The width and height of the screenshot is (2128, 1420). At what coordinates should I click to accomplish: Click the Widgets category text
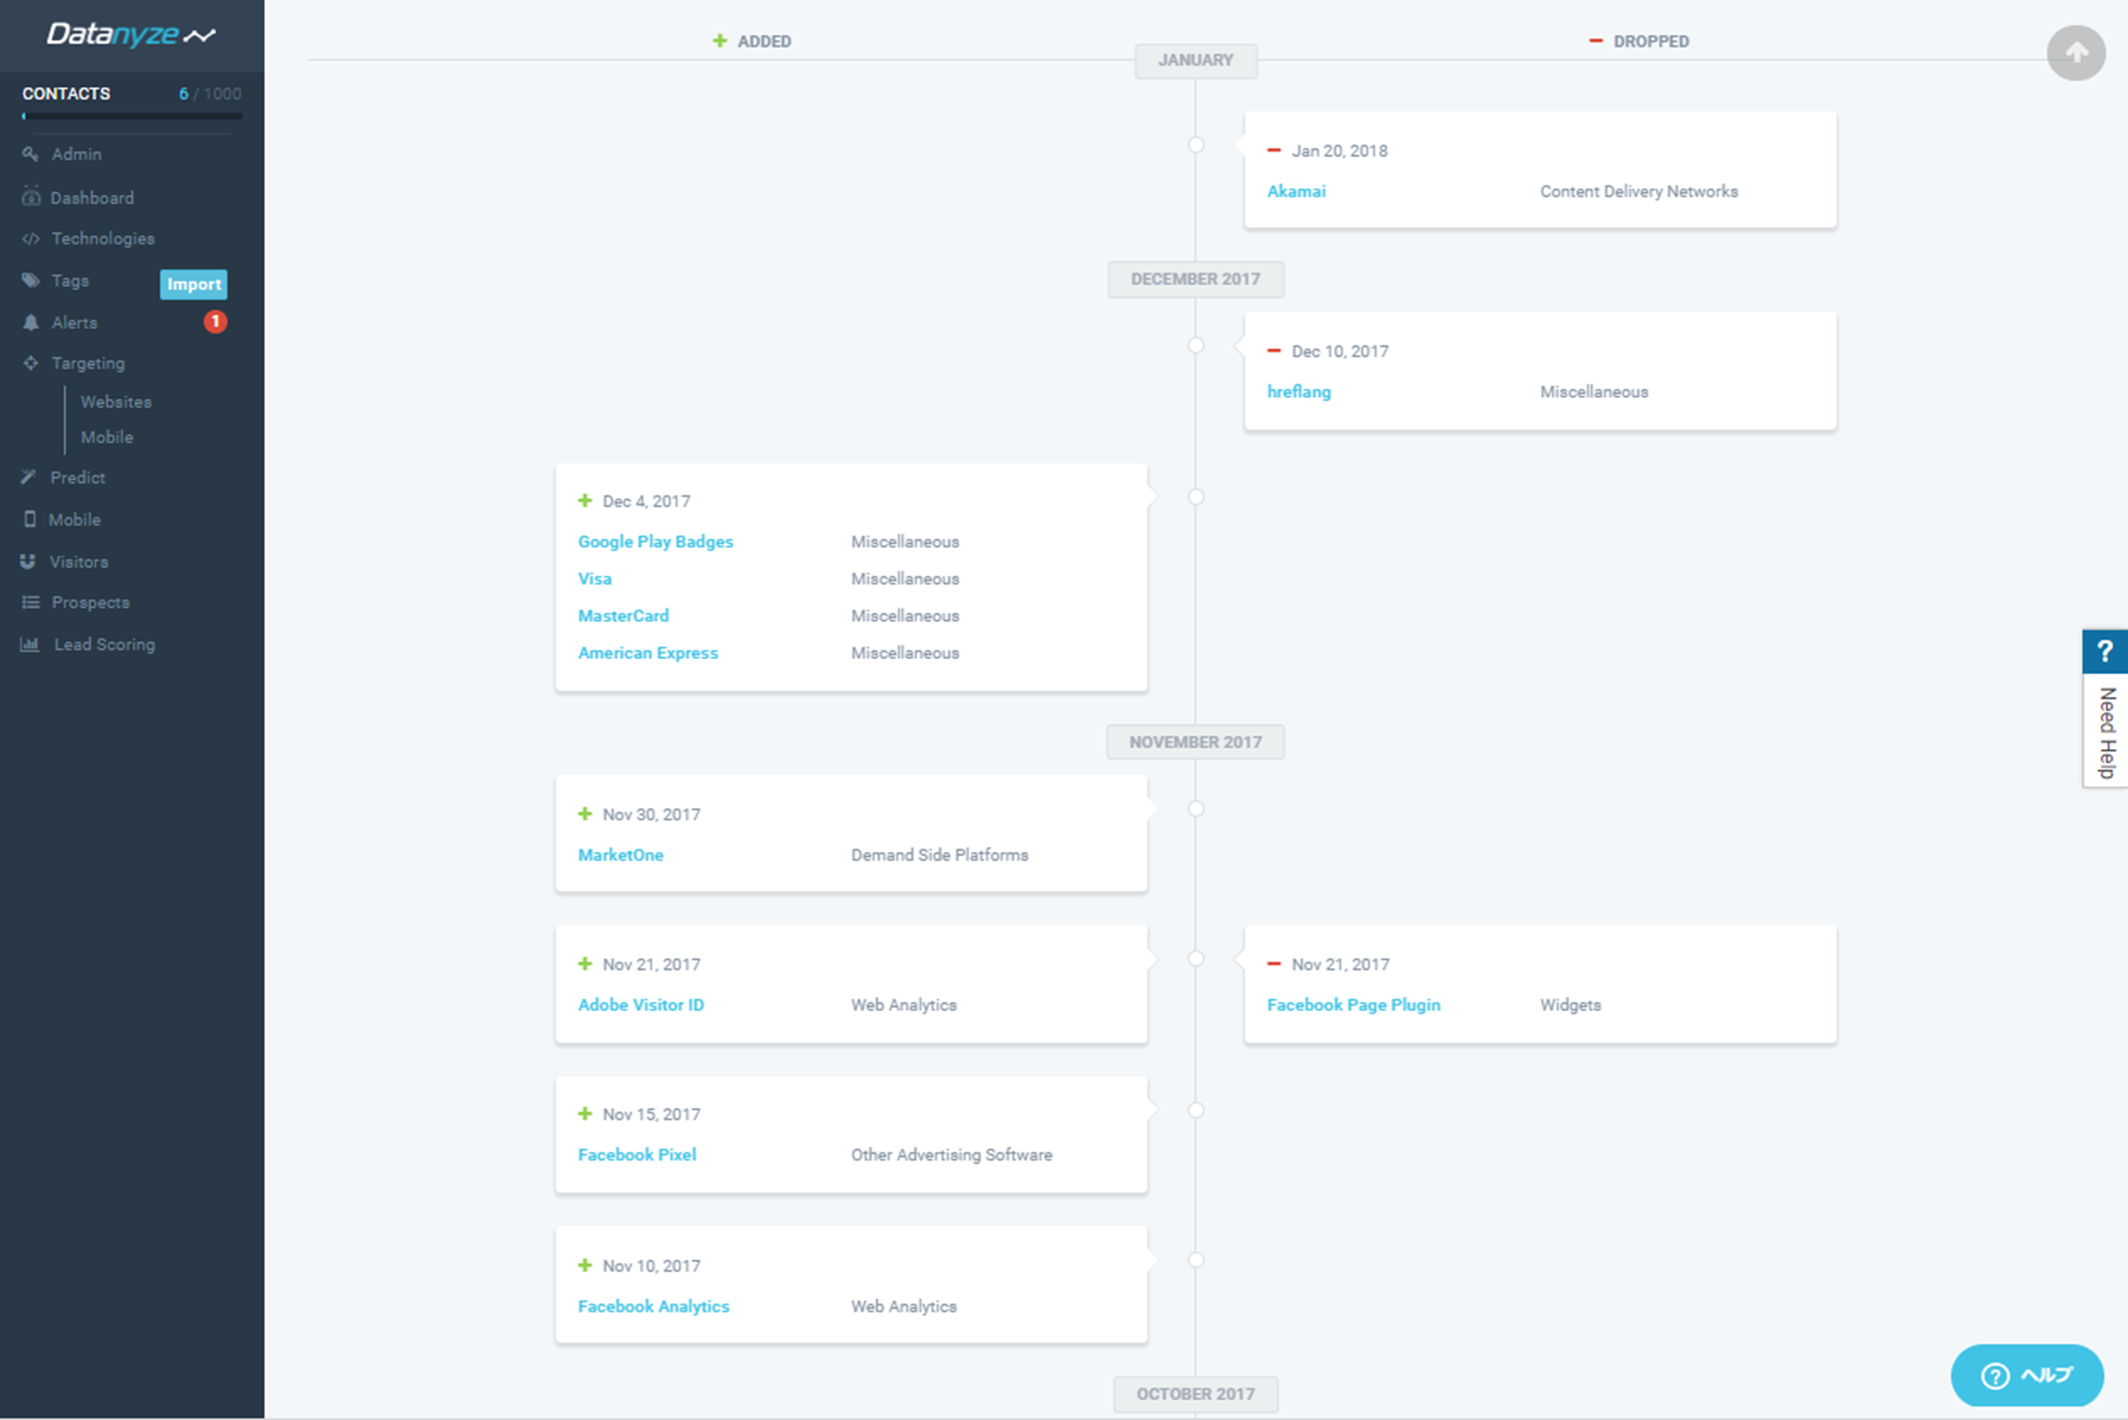pos(1571,1005)
